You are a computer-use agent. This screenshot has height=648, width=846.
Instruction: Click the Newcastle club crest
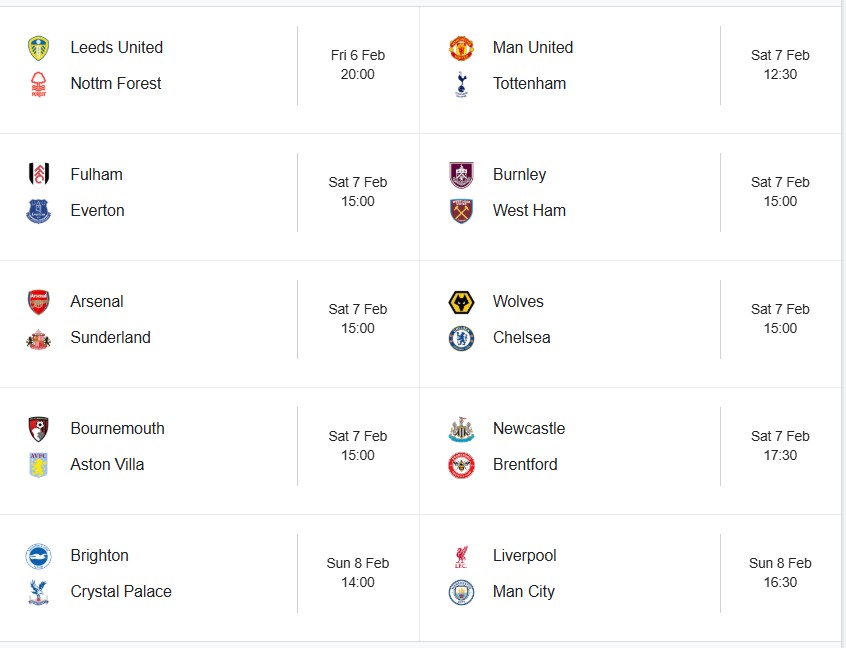(461, 429)
